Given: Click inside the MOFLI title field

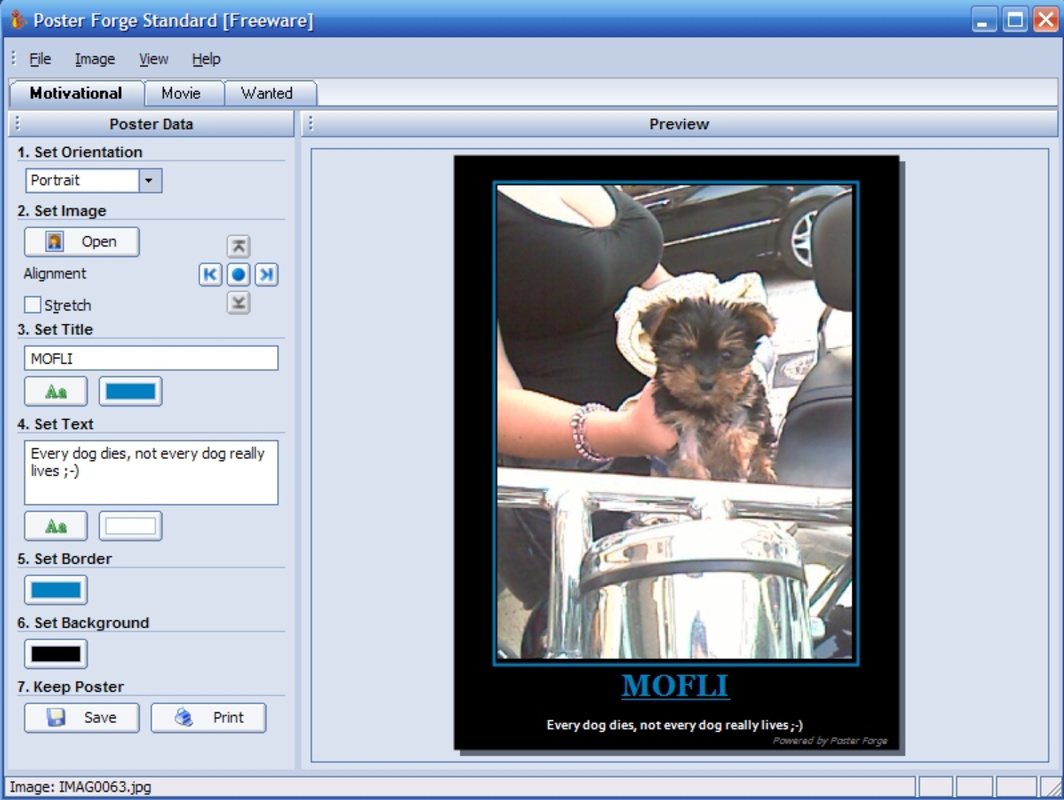Looking at the screenshot, I should [x=150, y=357].
